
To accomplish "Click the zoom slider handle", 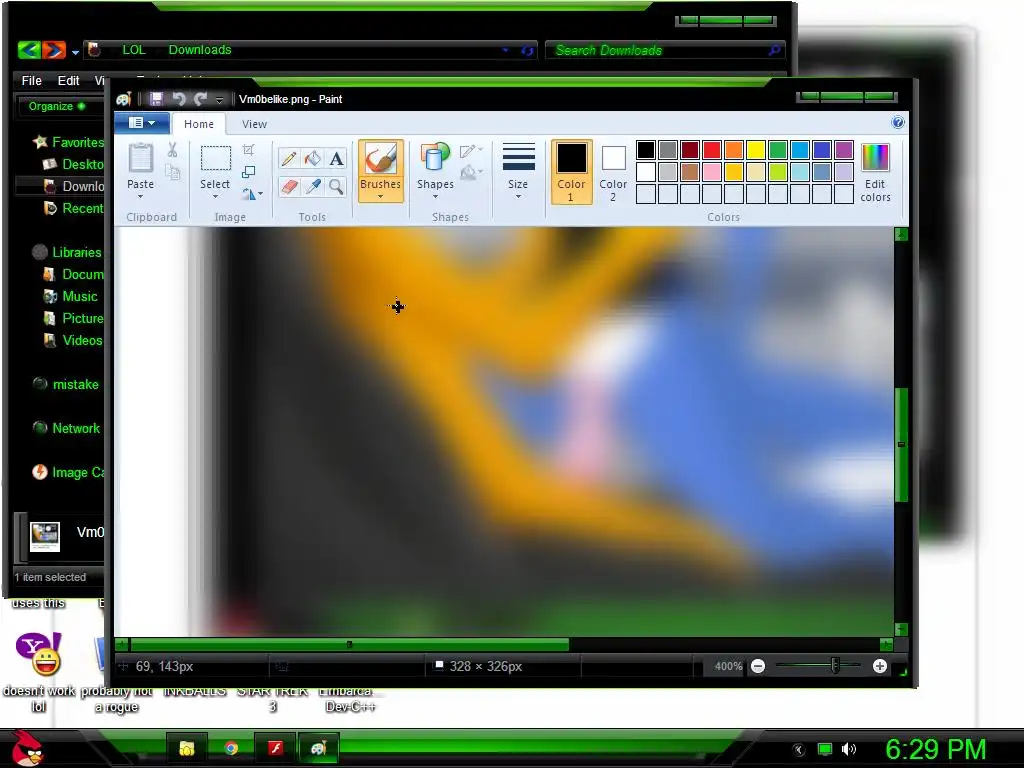I will (835, 666).
